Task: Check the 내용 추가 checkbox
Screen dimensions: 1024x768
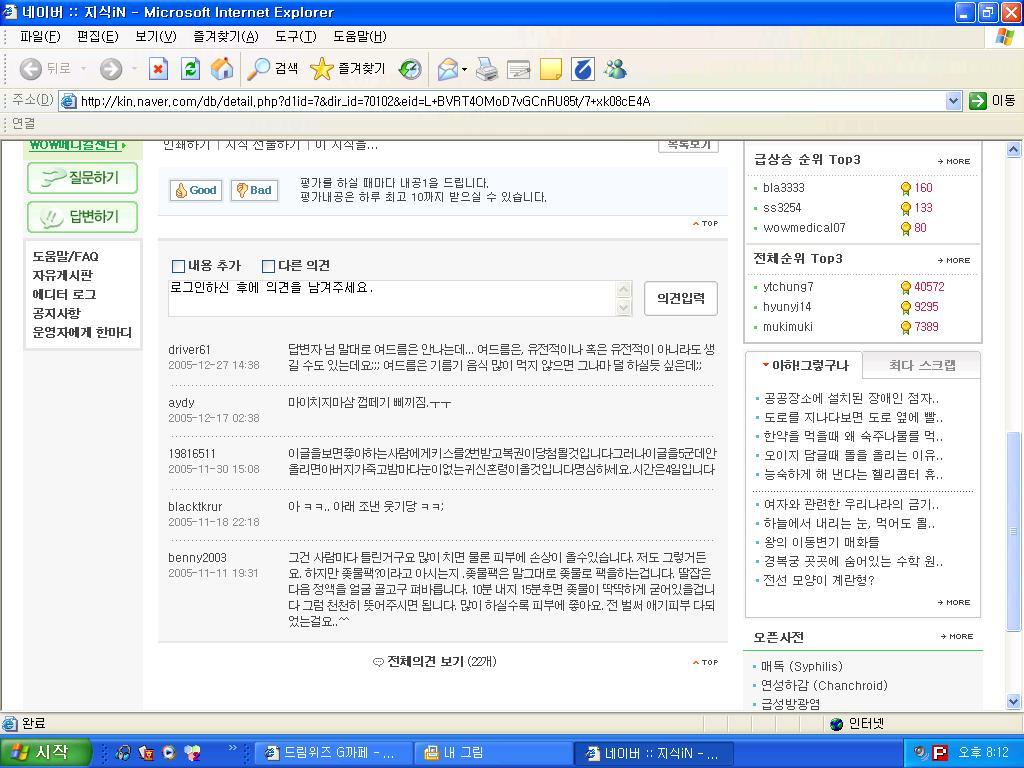Action: (x=178, y=266)
